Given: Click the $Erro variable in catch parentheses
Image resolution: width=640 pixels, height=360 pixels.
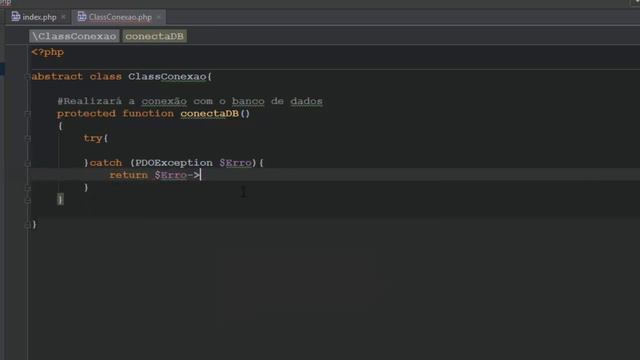Looking at the screenshot, I should click(236, 163).
